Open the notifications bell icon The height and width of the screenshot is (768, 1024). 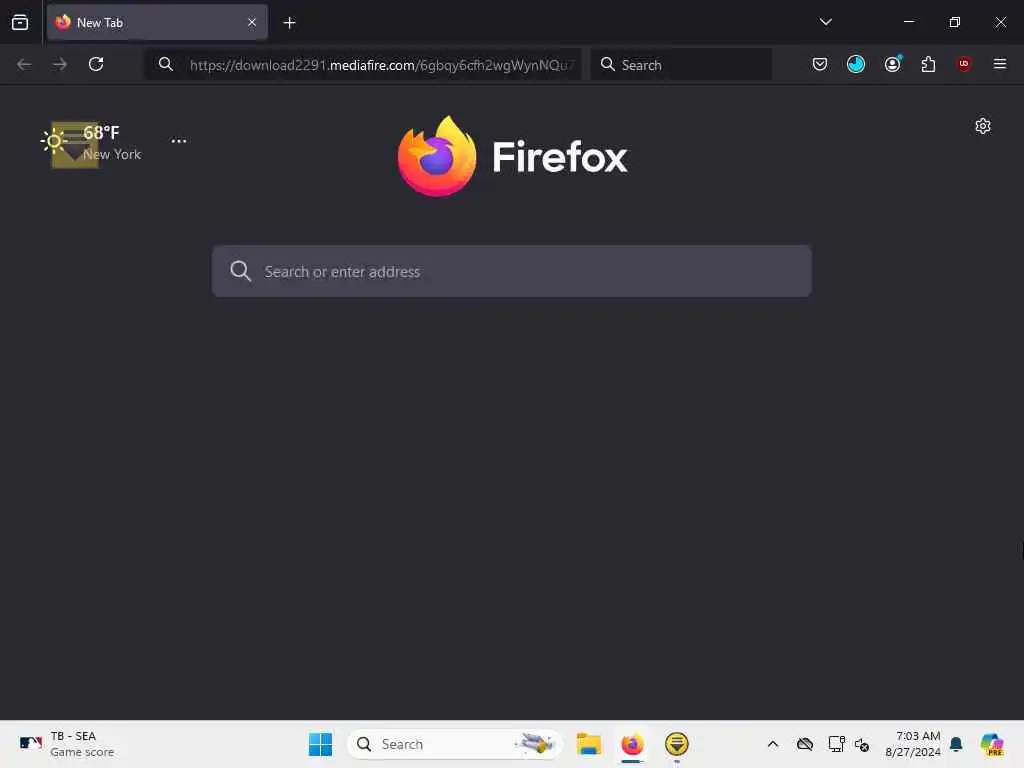coord(956,744)
